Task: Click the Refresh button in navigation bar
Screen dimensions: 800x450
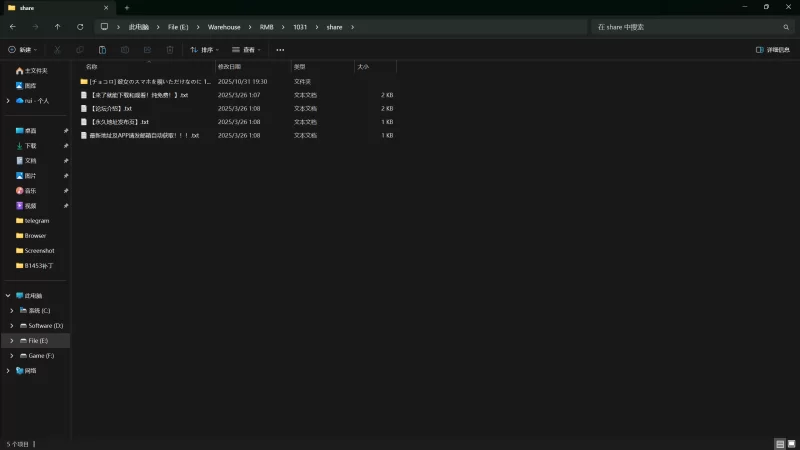Action: (79, 27)
